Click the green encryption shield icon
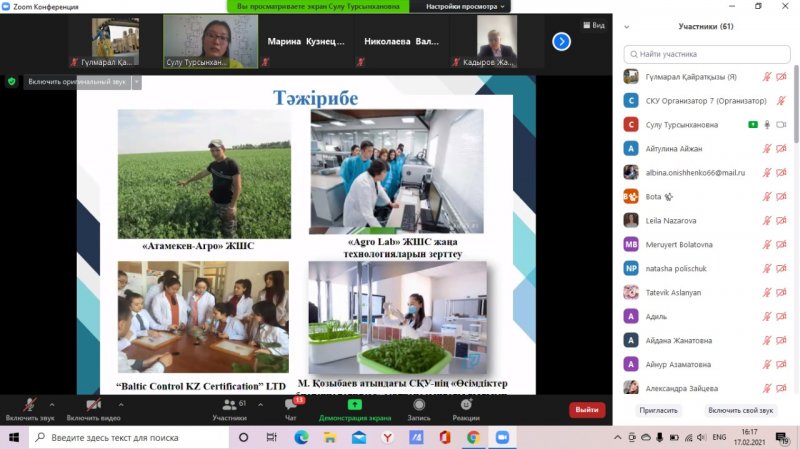Viewport: 800px width, 449px height. coord(12,81)
